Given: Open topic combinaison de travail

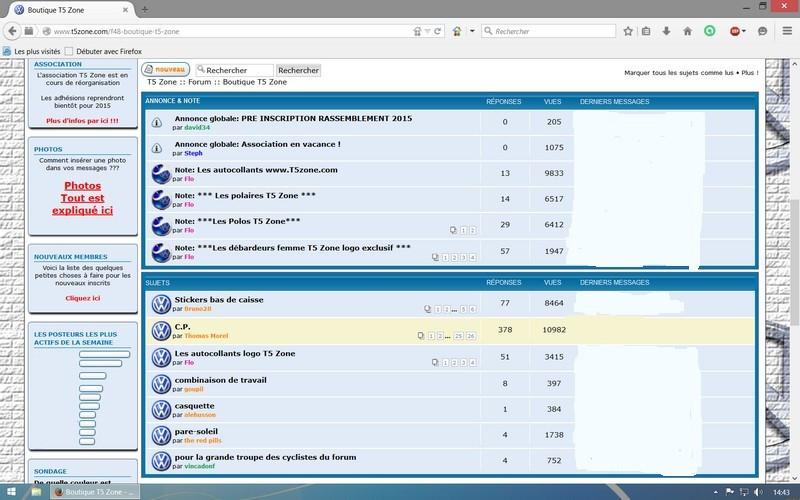Looking at the screenshot, I should pyautogui.click(x=220, y=380).
